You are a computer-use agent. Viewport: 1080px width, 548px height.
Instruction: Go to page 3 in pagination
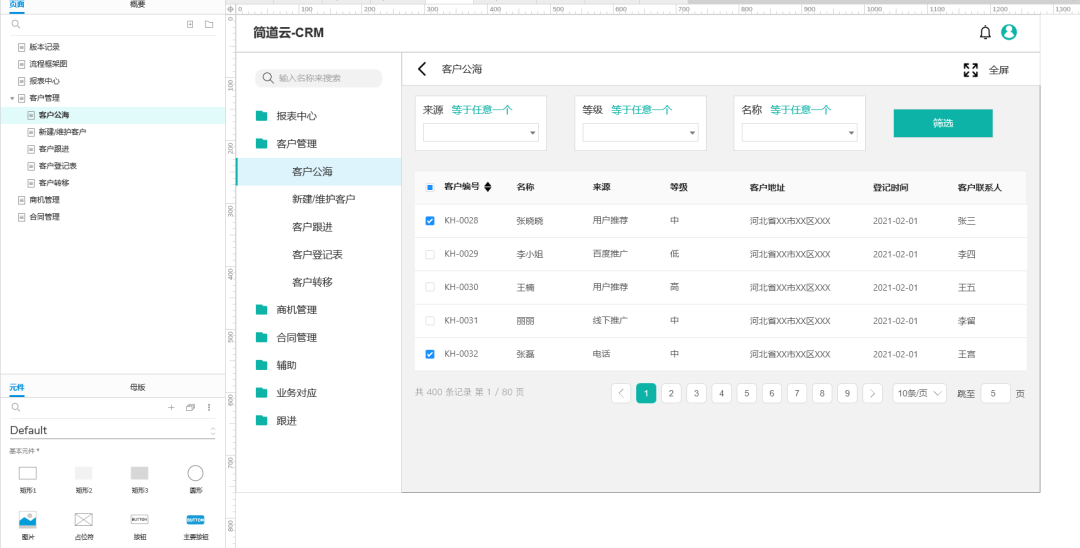coord(696,393)
